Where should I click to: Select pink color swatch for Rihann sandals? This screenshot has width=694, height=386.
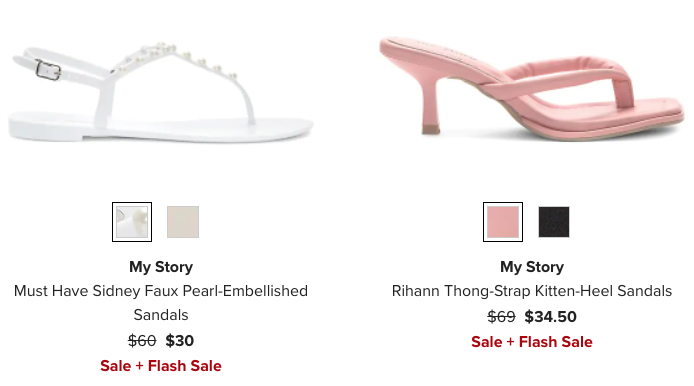click(503, 222)
